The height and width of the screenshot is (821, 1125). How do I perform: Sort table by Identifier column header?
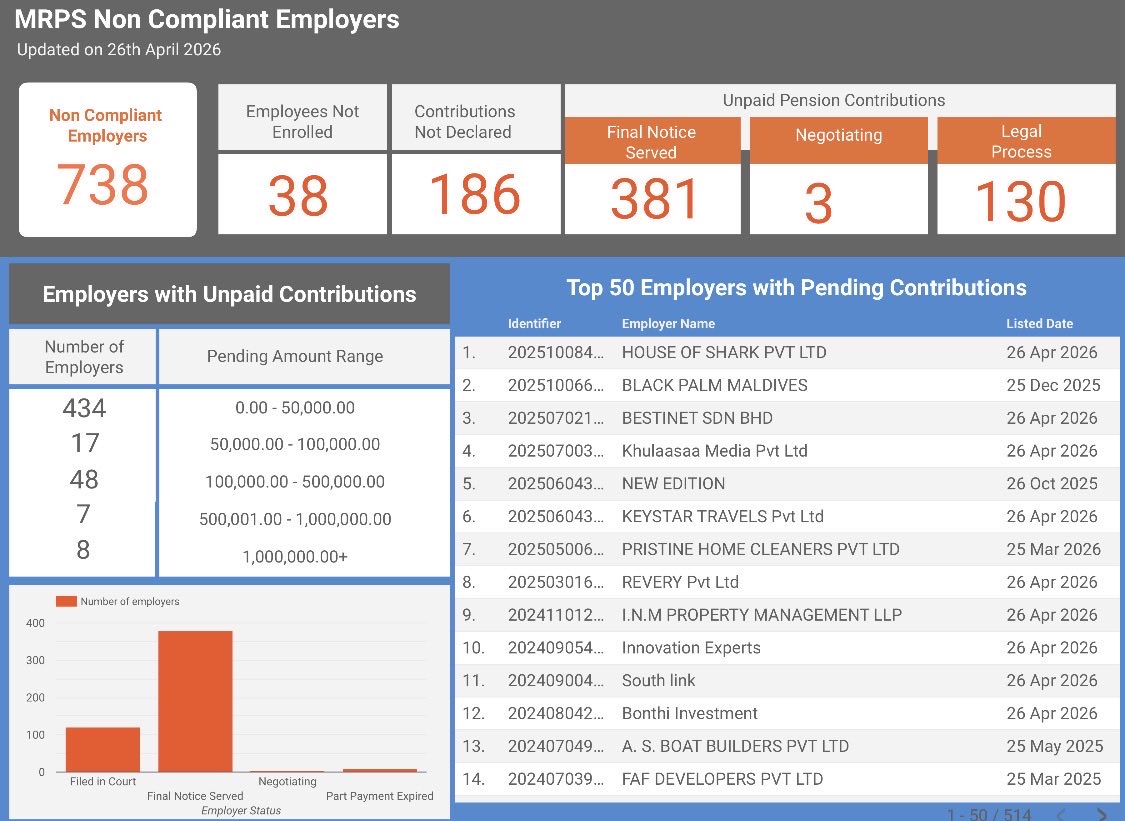(535, 324)
